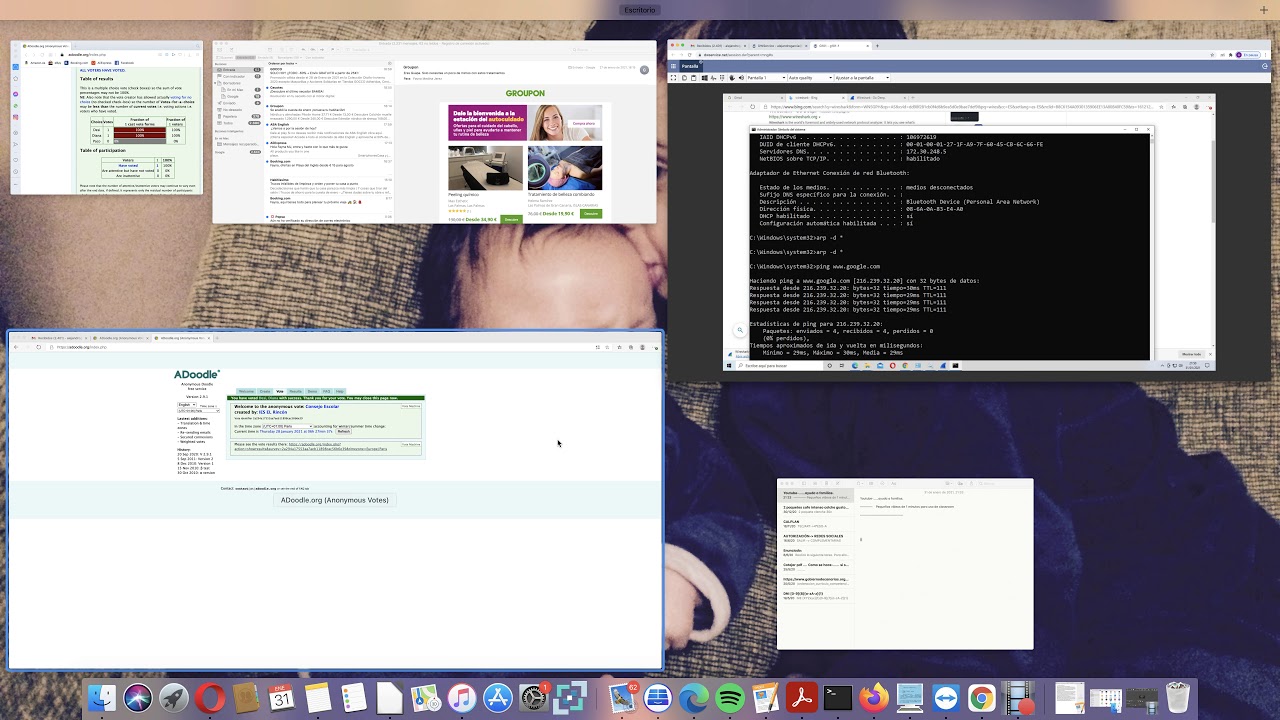
Task: Select 'AUTORIZACIÓN + REDES SOCIALES' note in Notes
Action: point(815,538)
